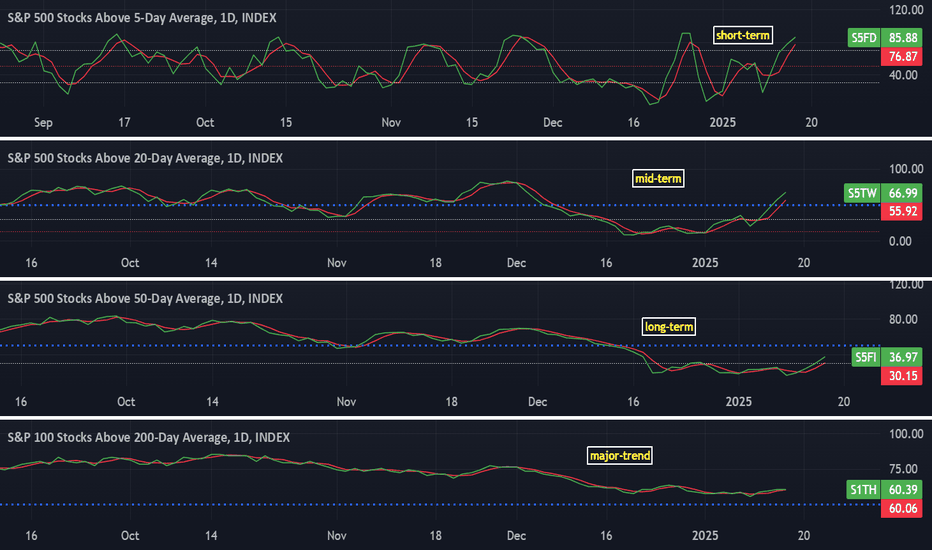This screenshot has width=932, height=550.
Task: Click Nov on the 20-Day chart time axis
Action: (x=336, y=263)
